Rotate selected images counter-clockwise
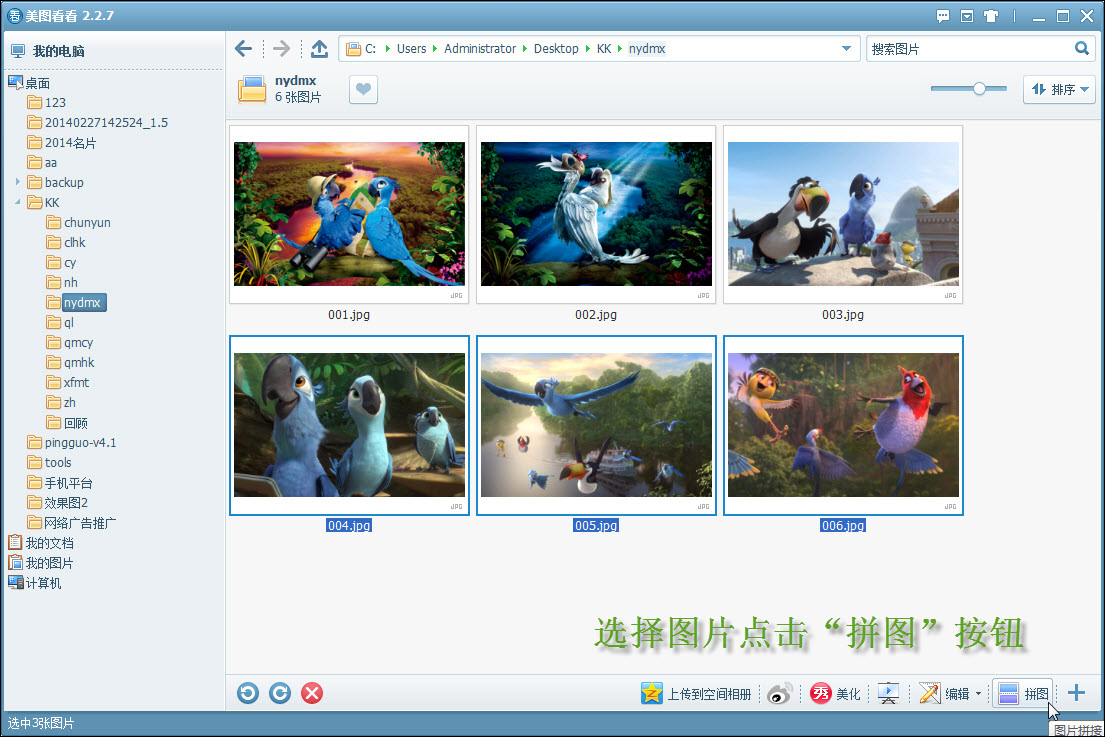 point(248,693)
